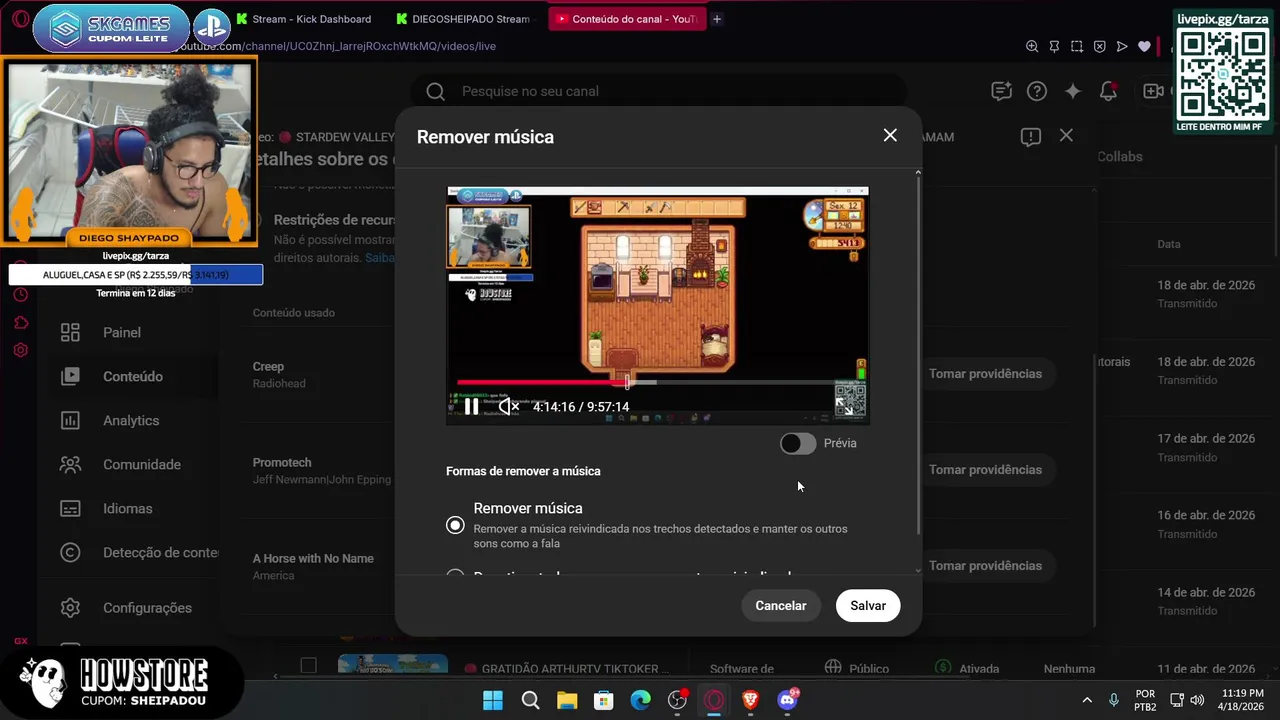Open the YouTube Studio help icon
The width and height of the screenshot is (1280, 720).
pyautogui.click(x=1037, y=91)
